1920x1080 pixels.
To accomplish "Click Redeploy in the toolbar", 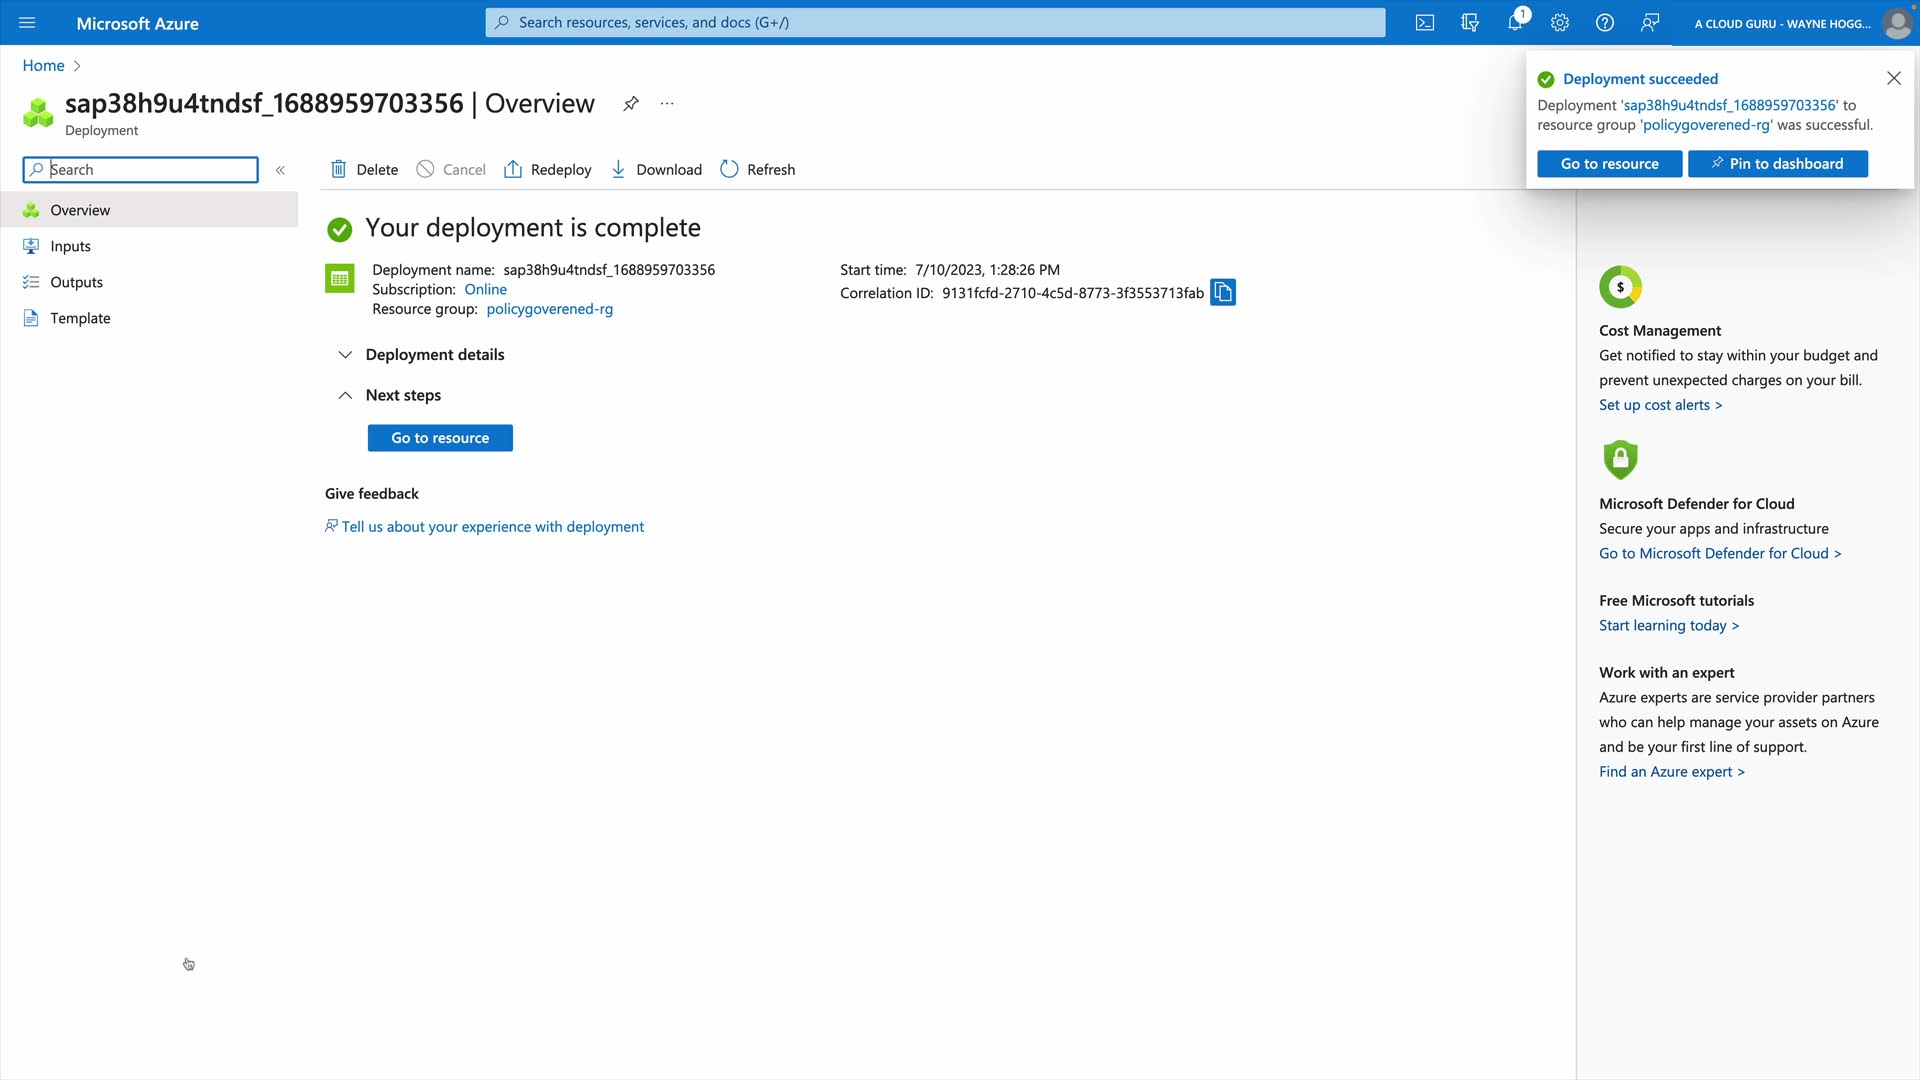I will coord(548,170).
